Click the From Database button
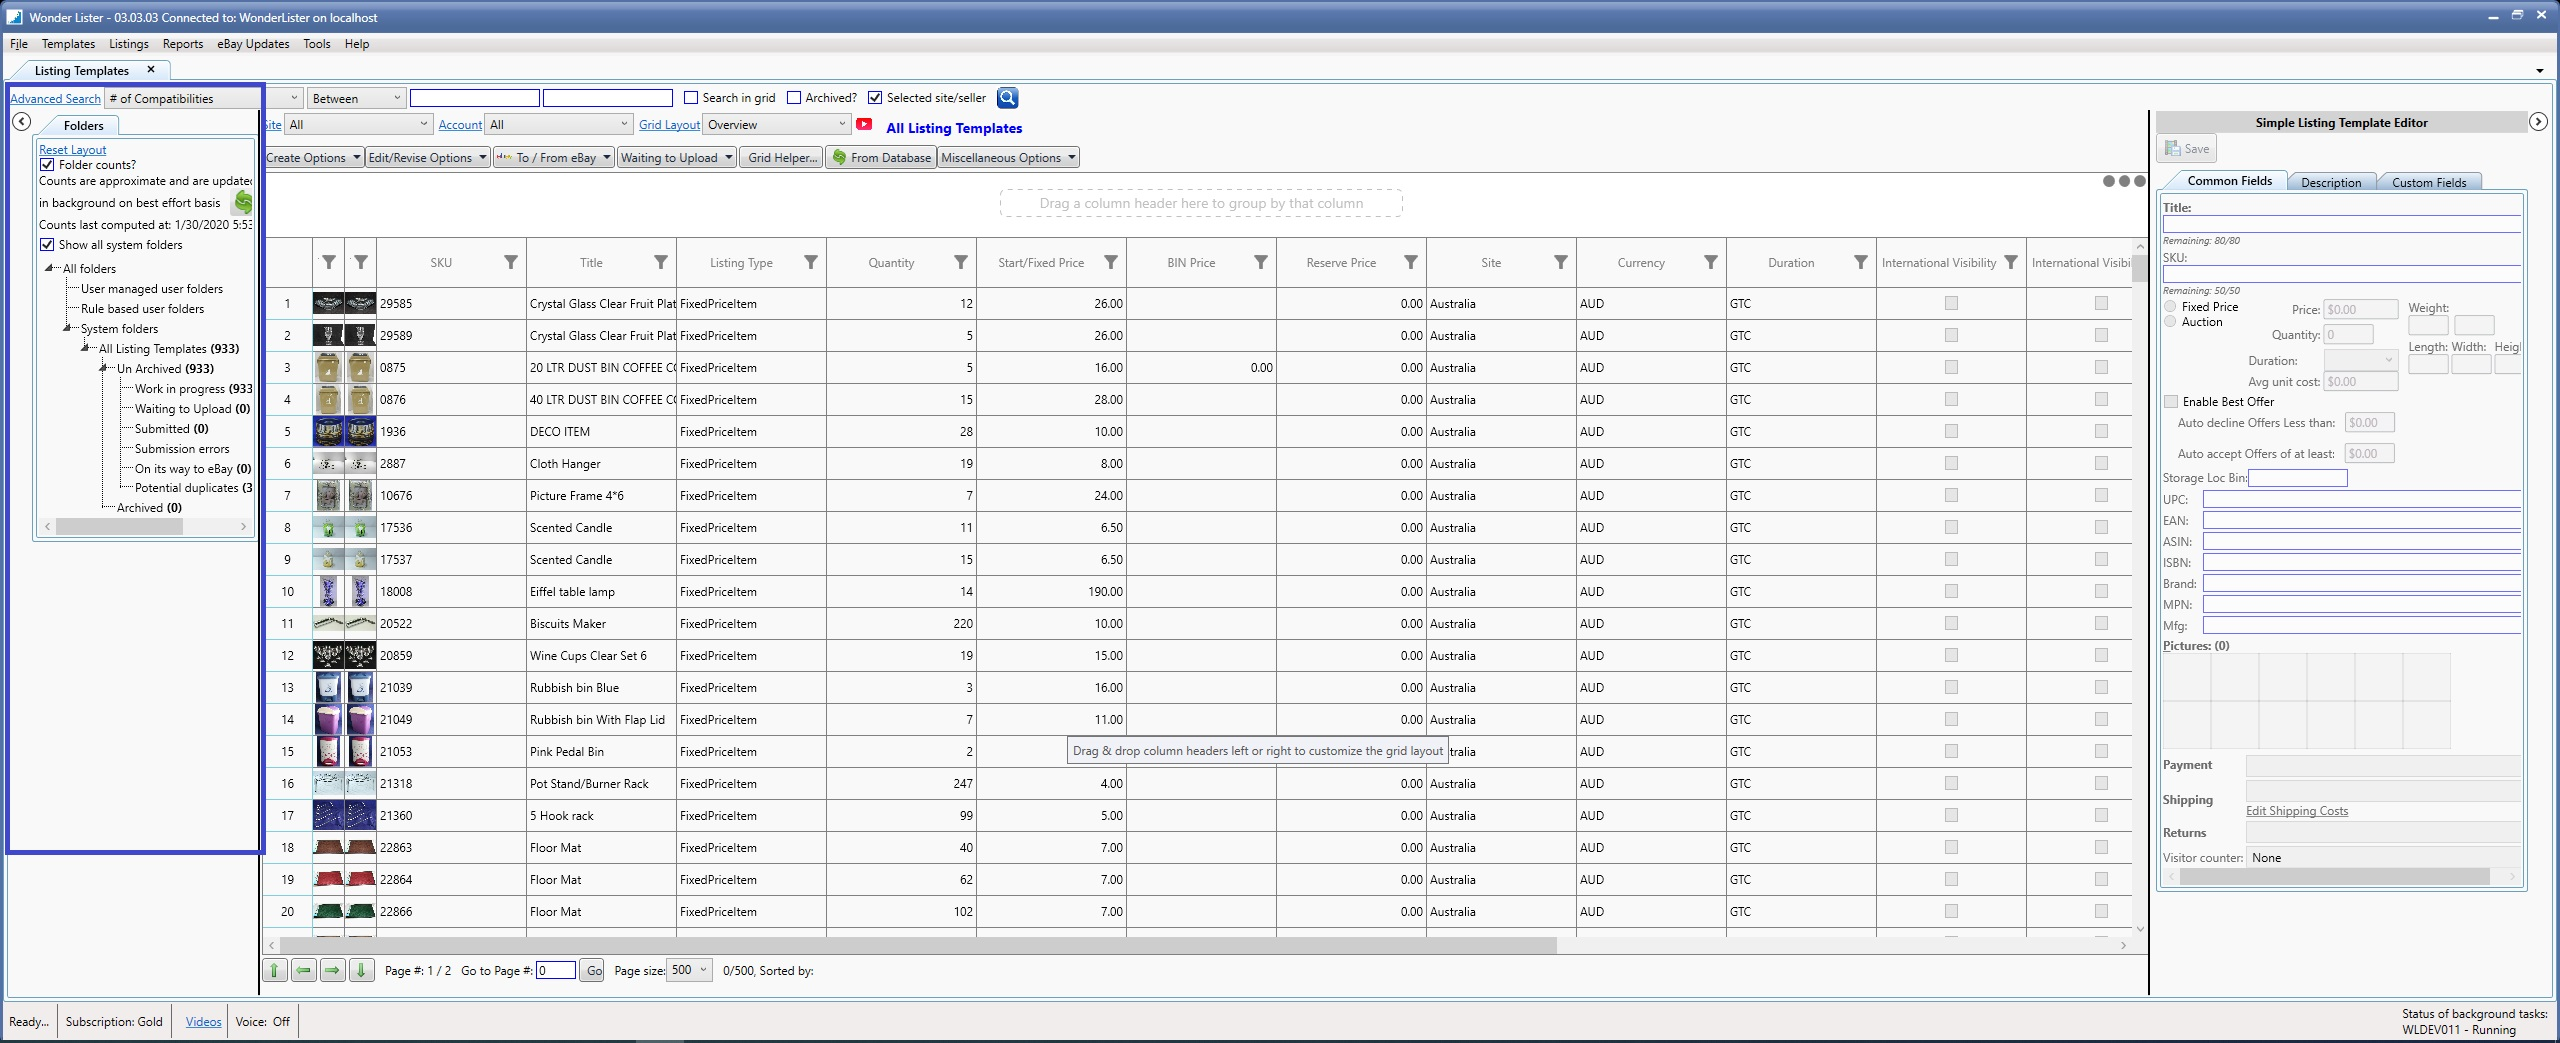Screen dimensions: 2560x1043 click(x=881, y=158)
